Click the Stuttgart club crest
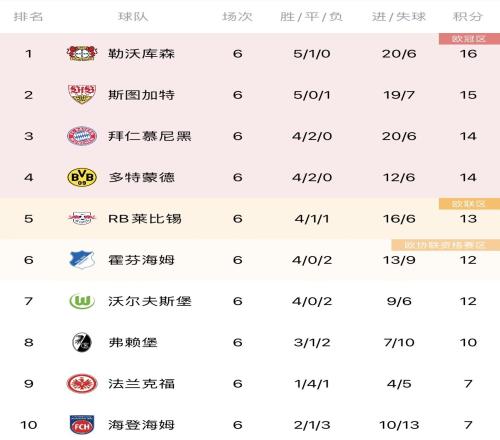Screen dimensions: 500x440 (x=82, y=94)
